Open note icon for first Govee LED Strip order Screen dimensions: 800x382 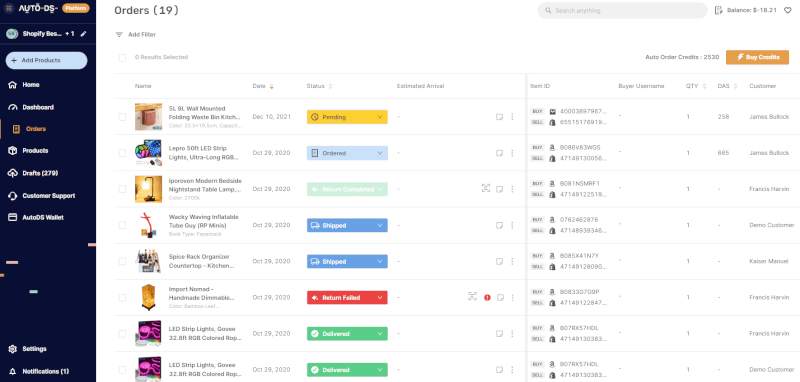click(499, 334)
